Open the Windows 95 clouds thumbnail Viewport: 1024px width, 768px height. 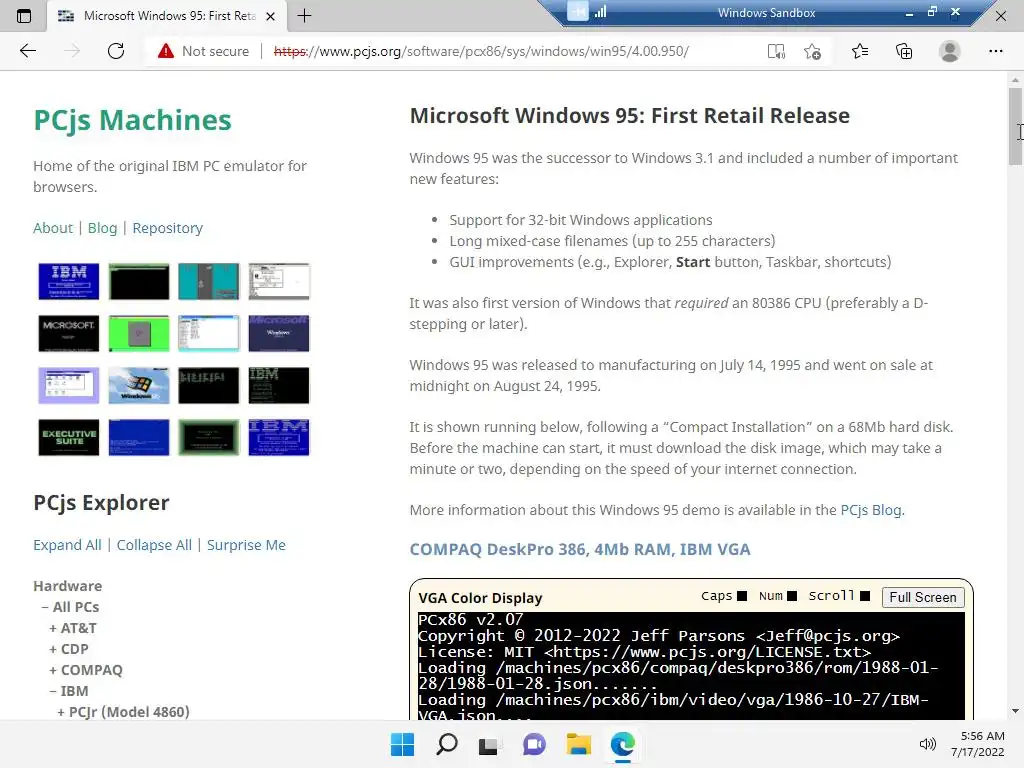click(x=138, y=385)
